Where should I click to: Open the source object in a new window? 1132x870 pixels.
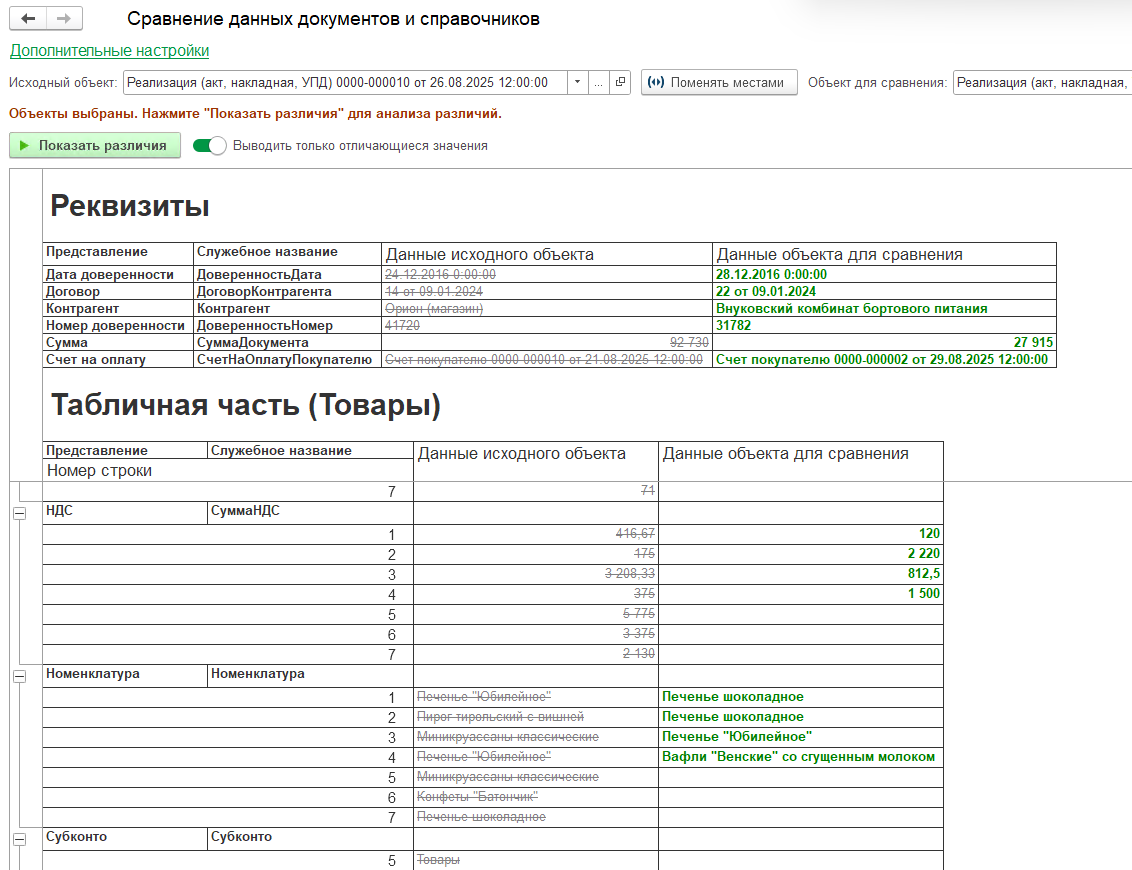pos(620,82)
